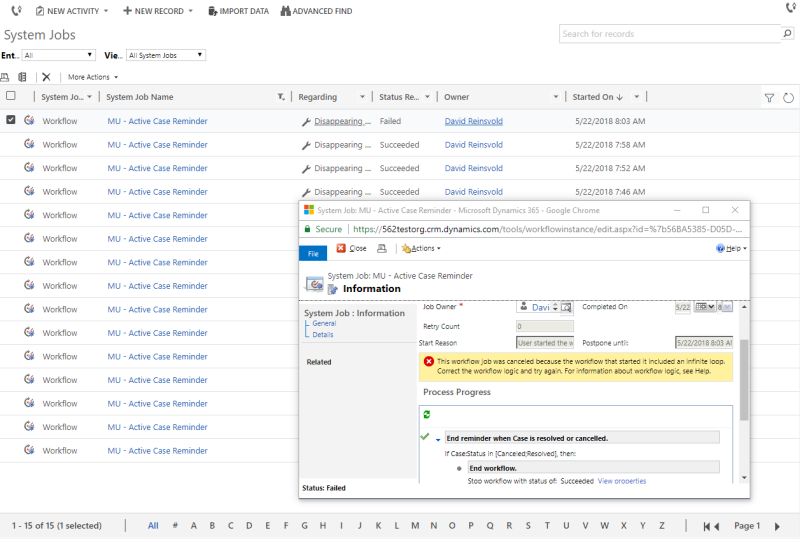Open Started On column dropdown arrow
The width and height of the screenshot is (800, 542).
coord(636,97)
